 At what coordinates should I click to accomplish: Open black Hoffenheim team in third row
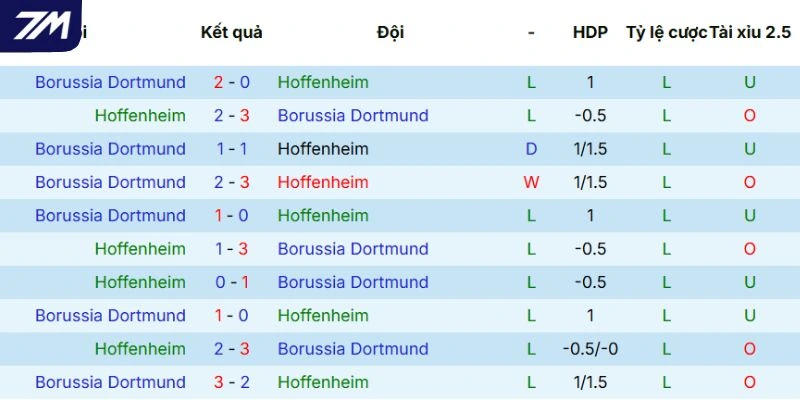323,149
